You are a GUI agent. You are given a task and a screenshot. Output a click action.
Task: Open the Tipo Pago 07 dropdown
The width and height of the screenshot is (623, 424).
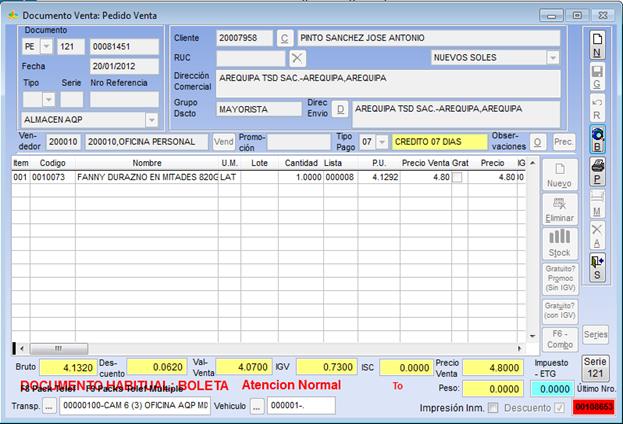381,142
